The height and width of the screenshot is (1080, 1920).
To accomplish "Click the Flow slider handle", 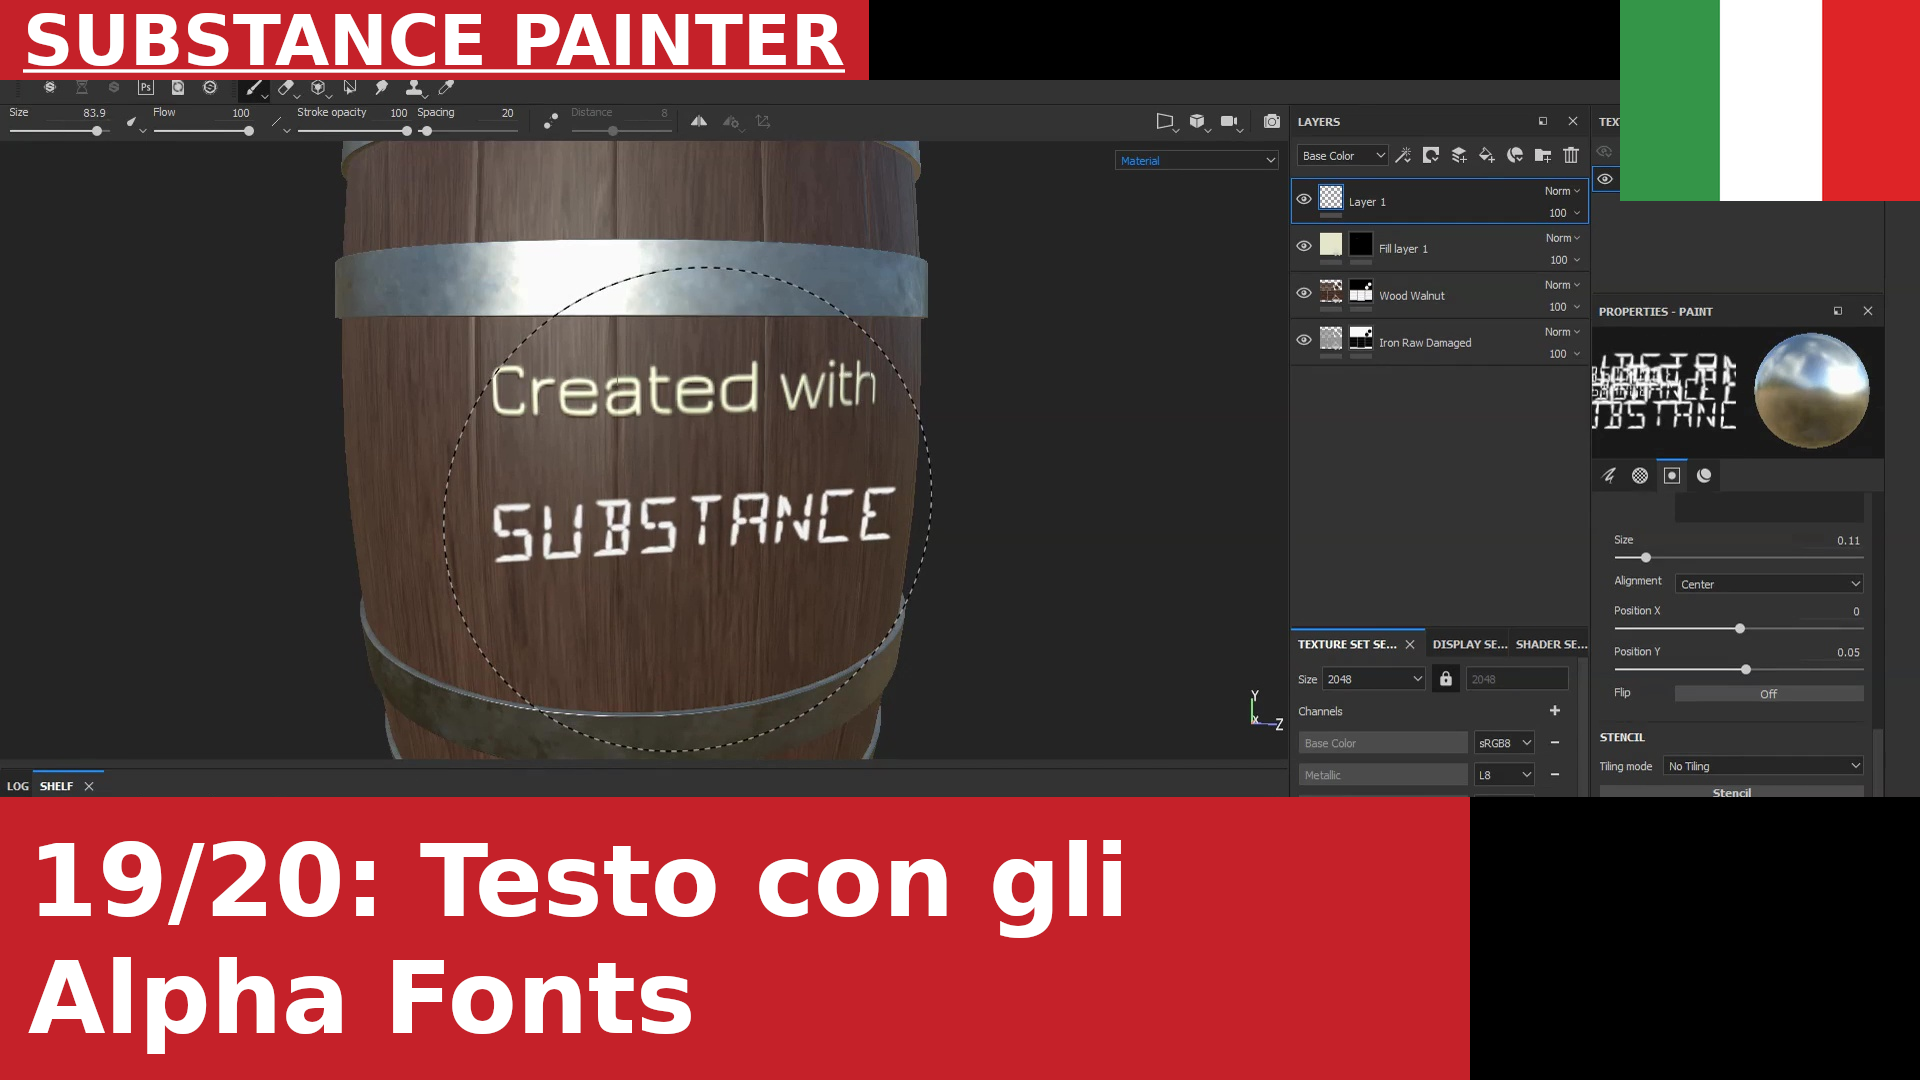I will point(248,131).
